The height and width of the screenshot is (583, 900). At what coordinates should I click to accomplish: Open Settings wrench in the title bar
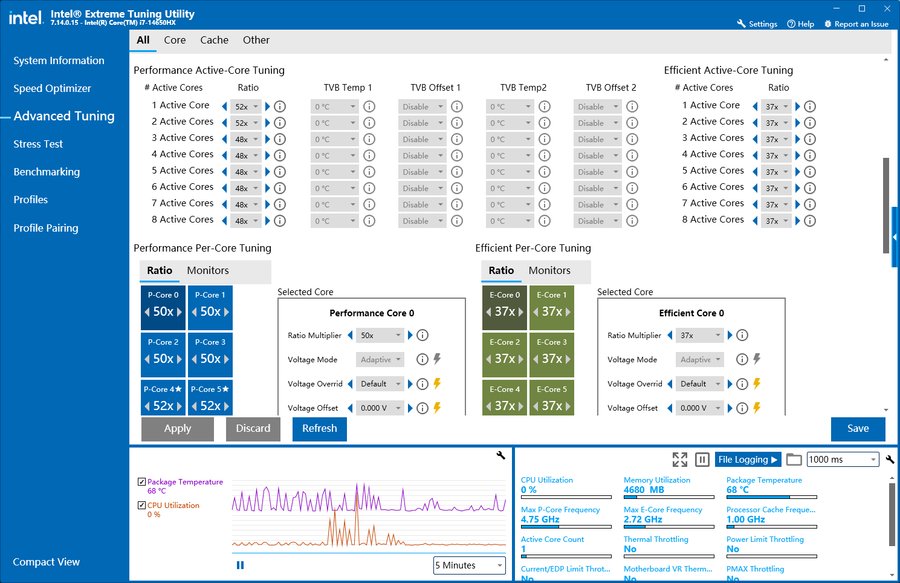click(x=756, y=24)
